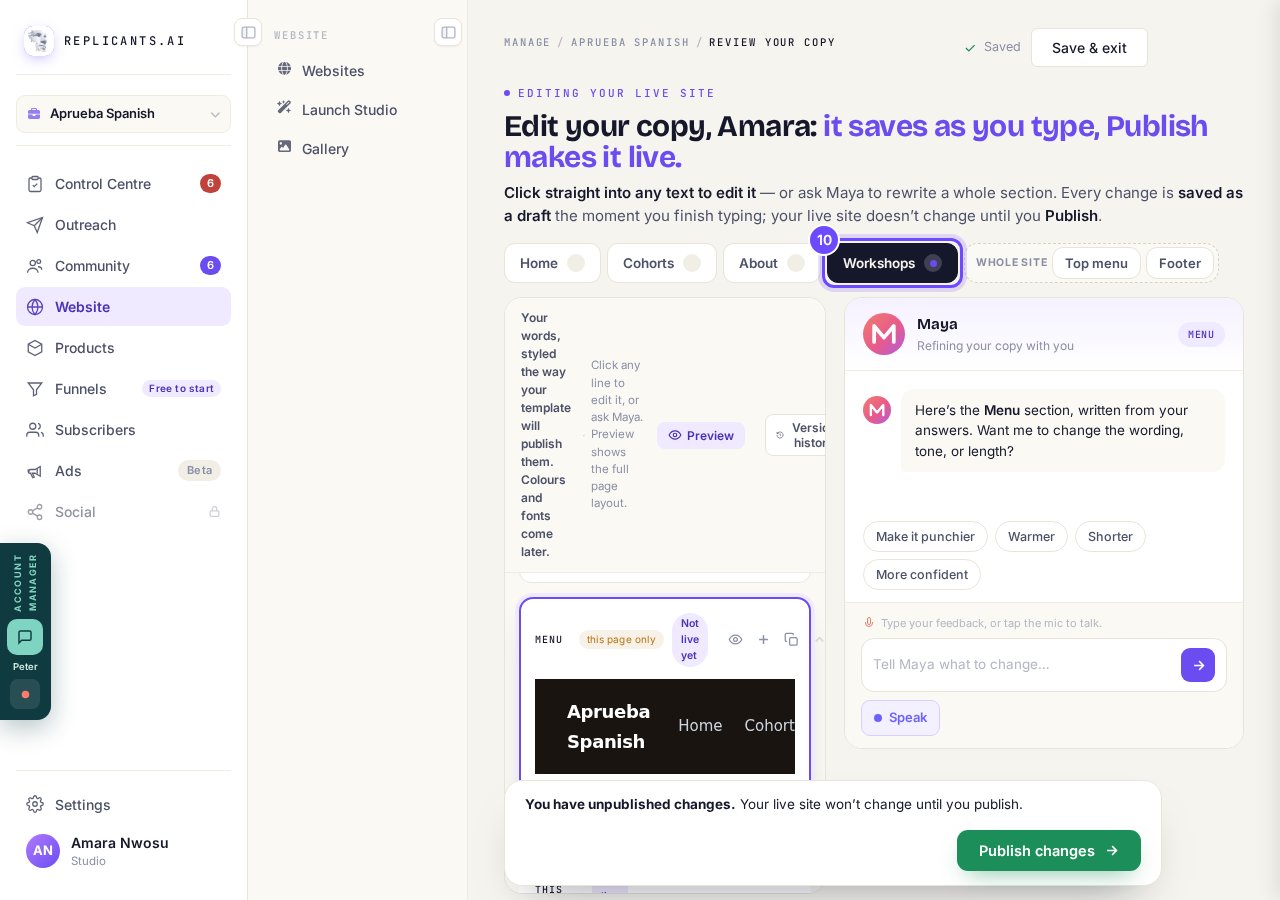Go to Manage in the breadcrumb
This screenshot has width=1280, height=900.
(x=527, y=42)
